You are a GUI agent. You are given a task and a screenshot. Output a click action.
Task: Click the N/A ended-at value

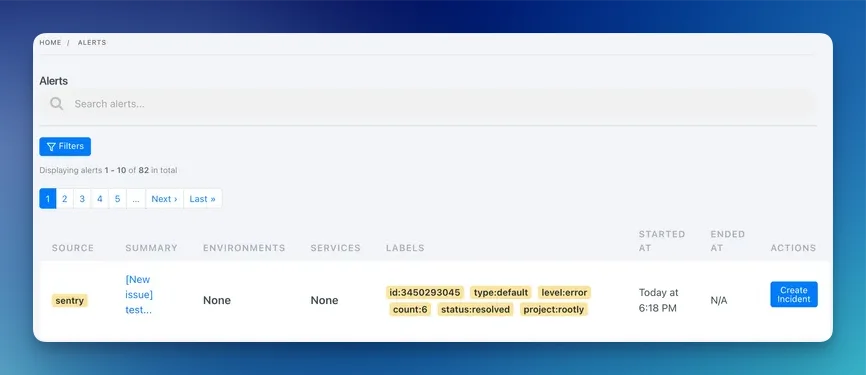pyautogui.click(x=719, y=300)
